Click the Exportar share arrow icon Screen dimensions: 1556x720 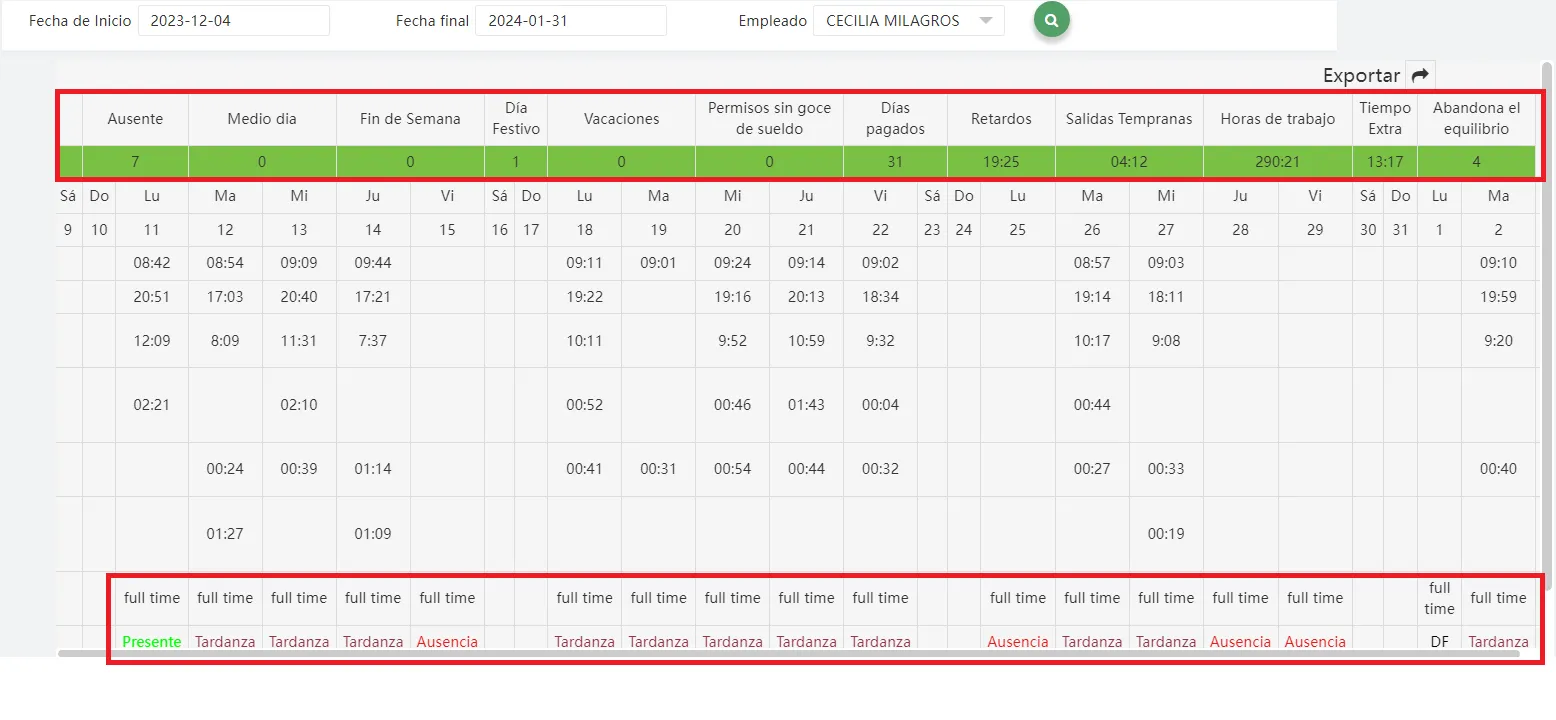pos(1420,75)
